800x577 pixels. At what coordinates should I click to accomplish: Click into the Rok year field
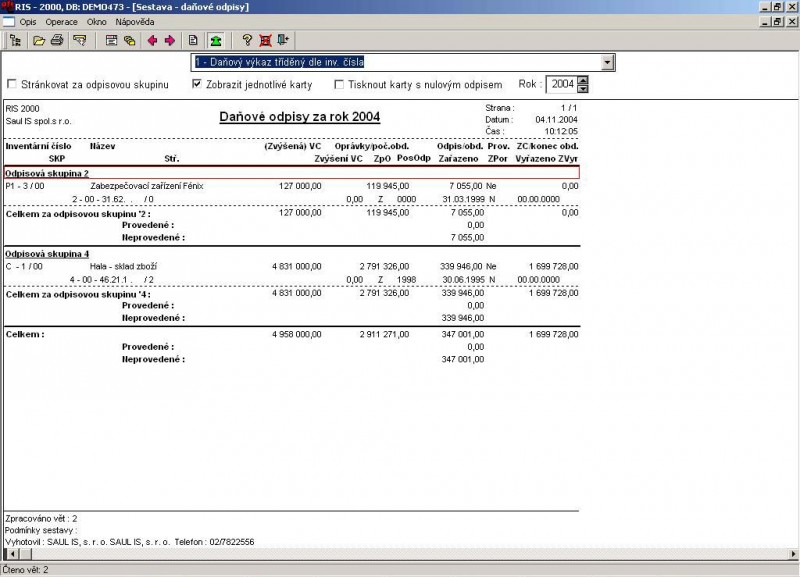click(561, 85)
